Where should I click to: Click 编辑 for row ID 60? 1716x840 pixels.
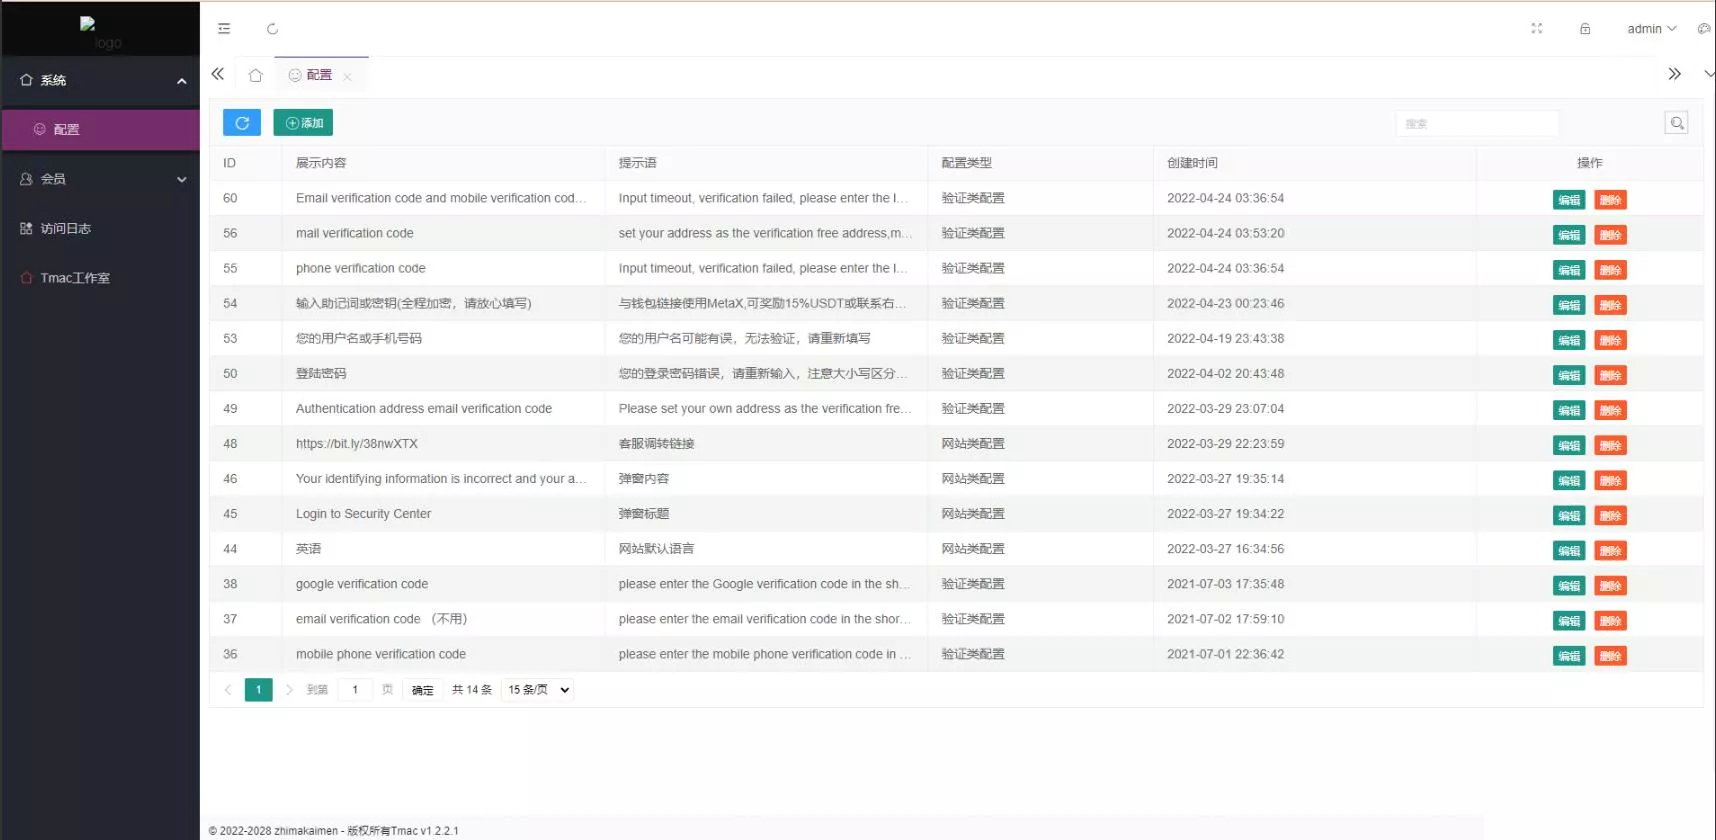pyautogui.click(x=1568, y=200)
